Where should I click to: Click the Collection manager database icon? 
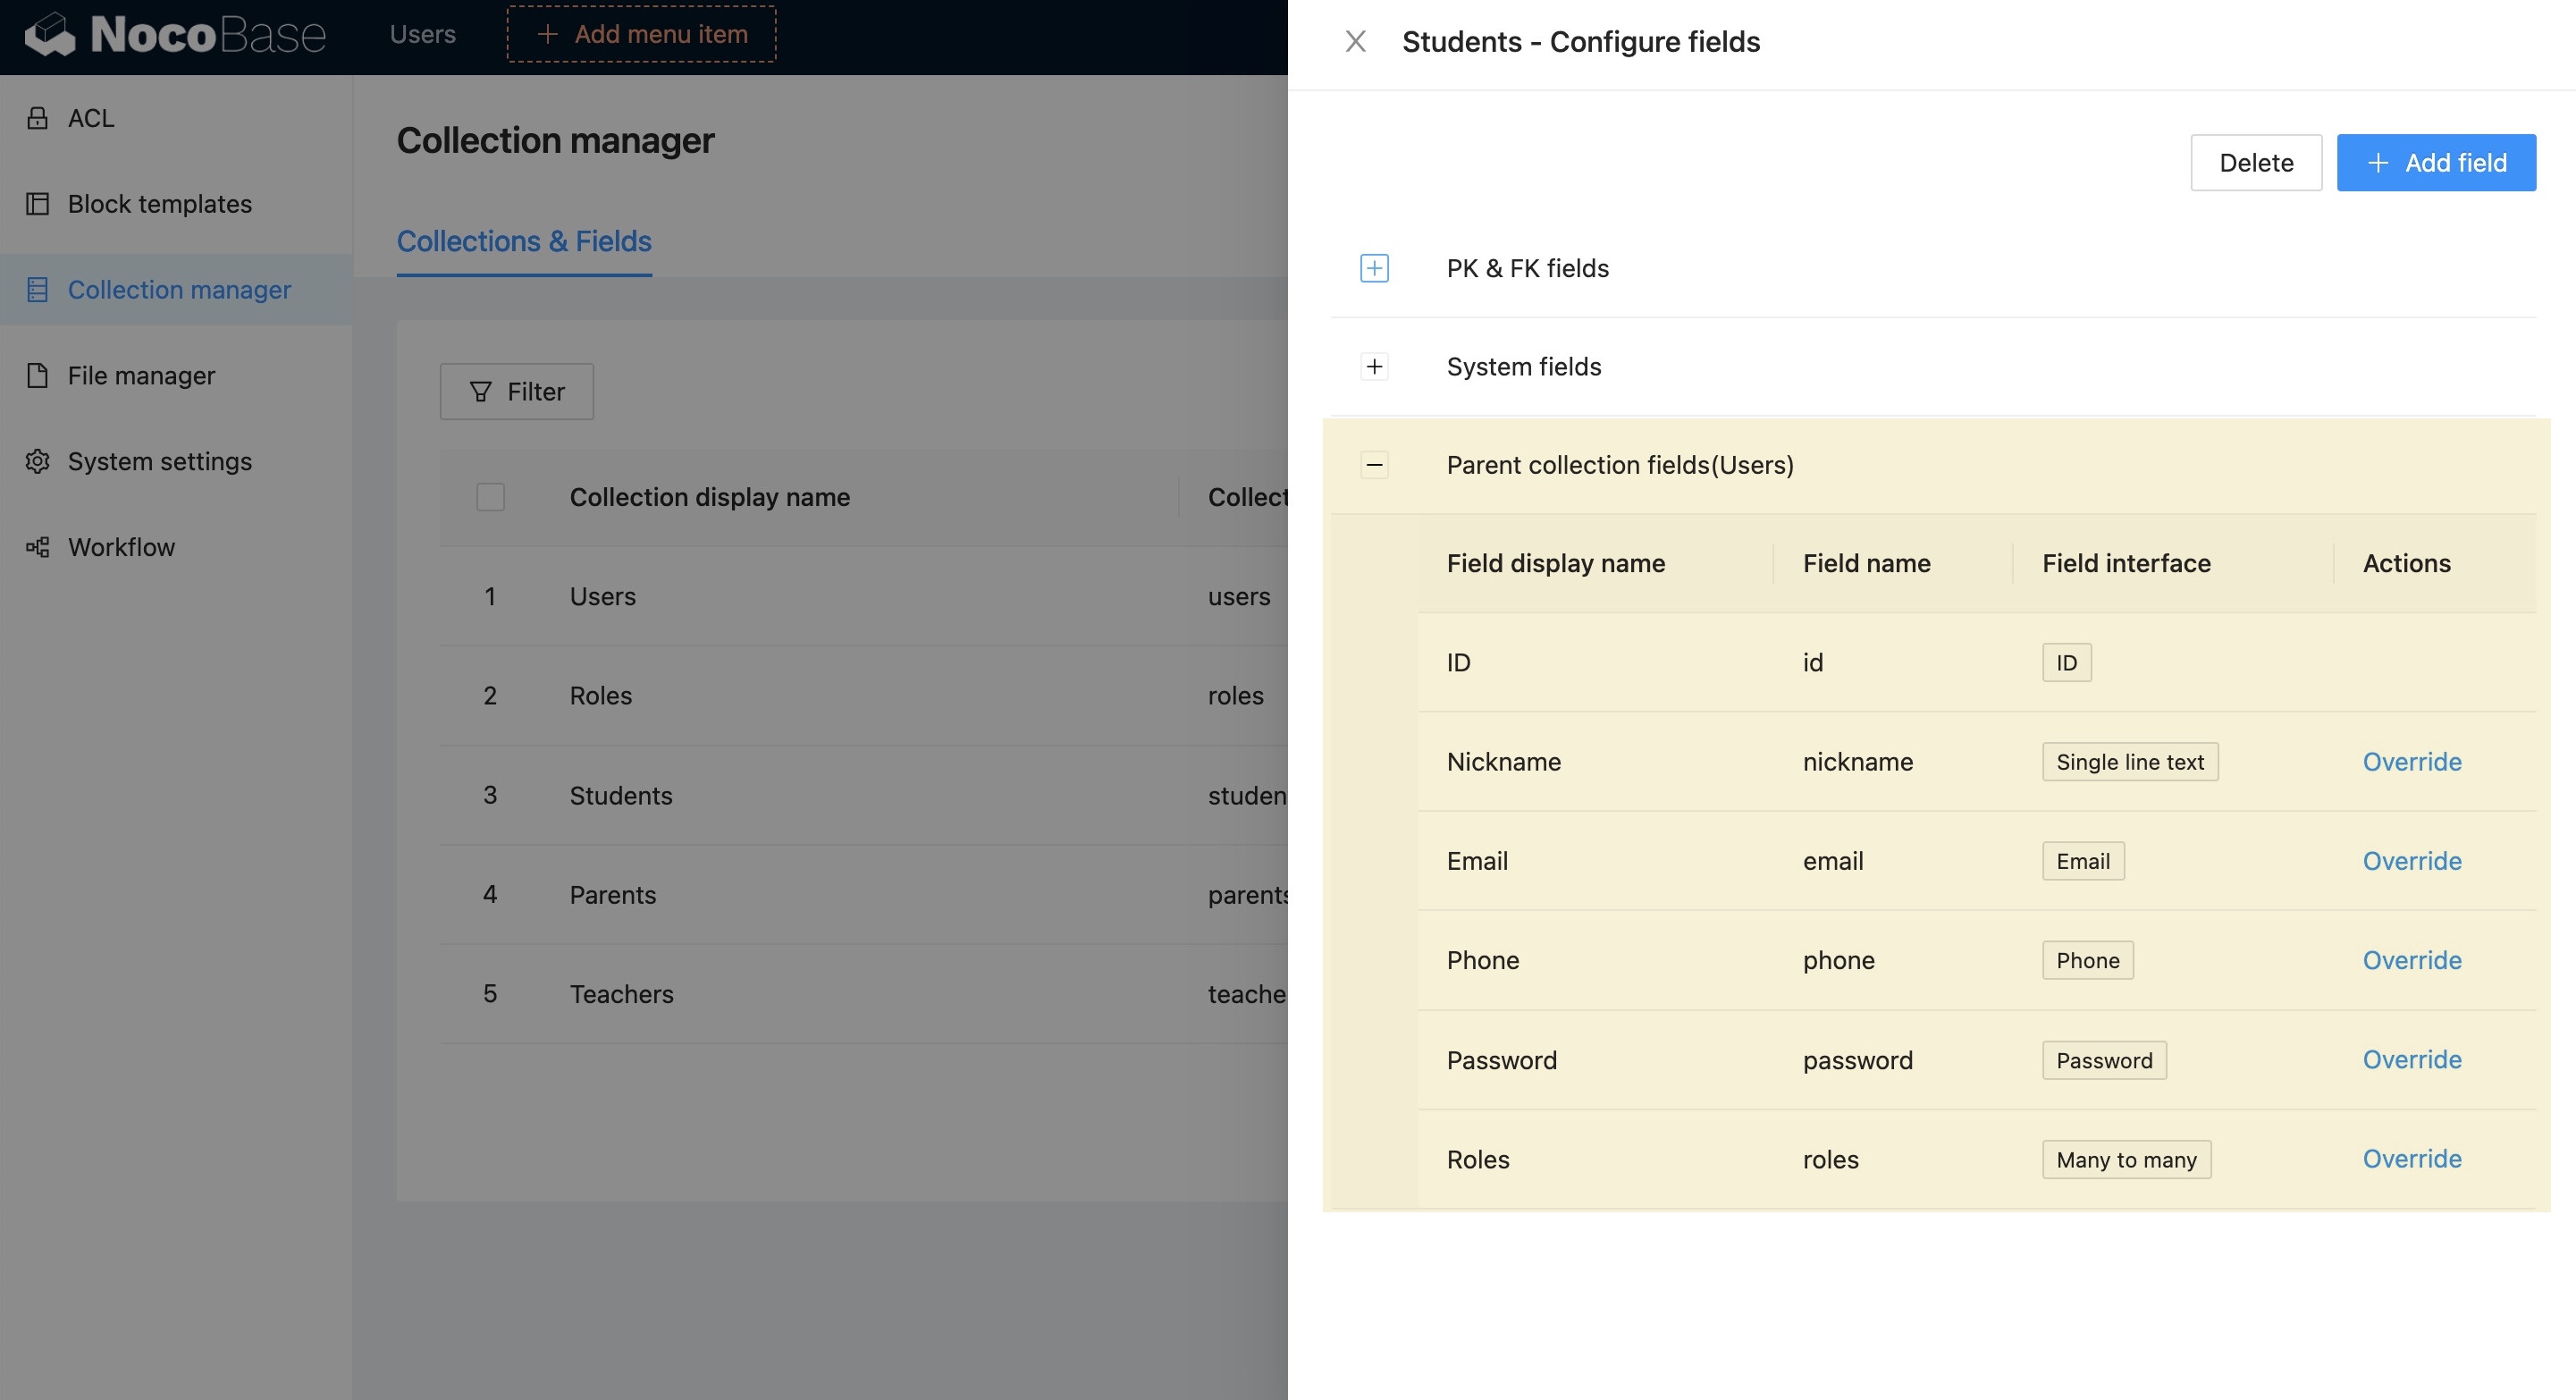tap(37, 290)
